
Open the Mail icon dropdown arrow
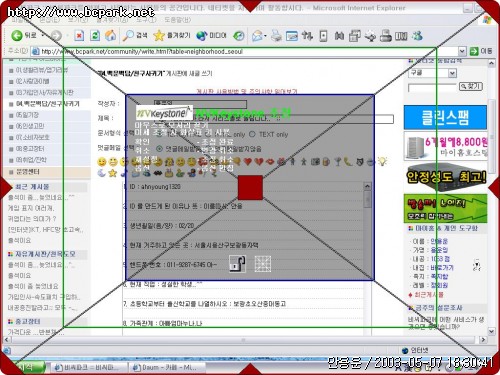coord(265,36)
